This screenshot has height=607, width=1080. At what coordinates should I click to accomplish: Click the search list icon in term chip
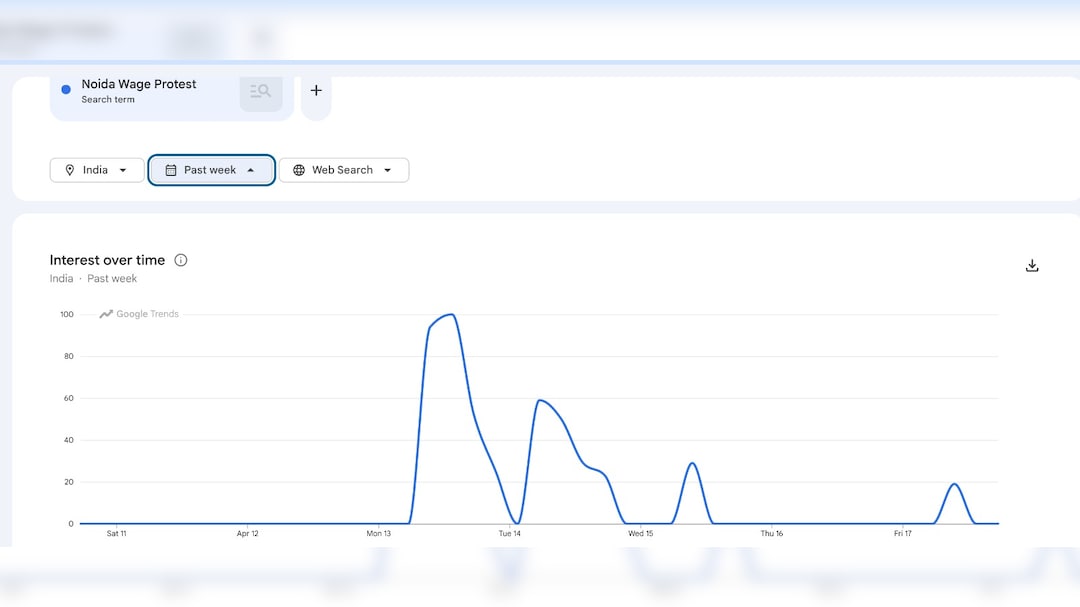point(260,91)
